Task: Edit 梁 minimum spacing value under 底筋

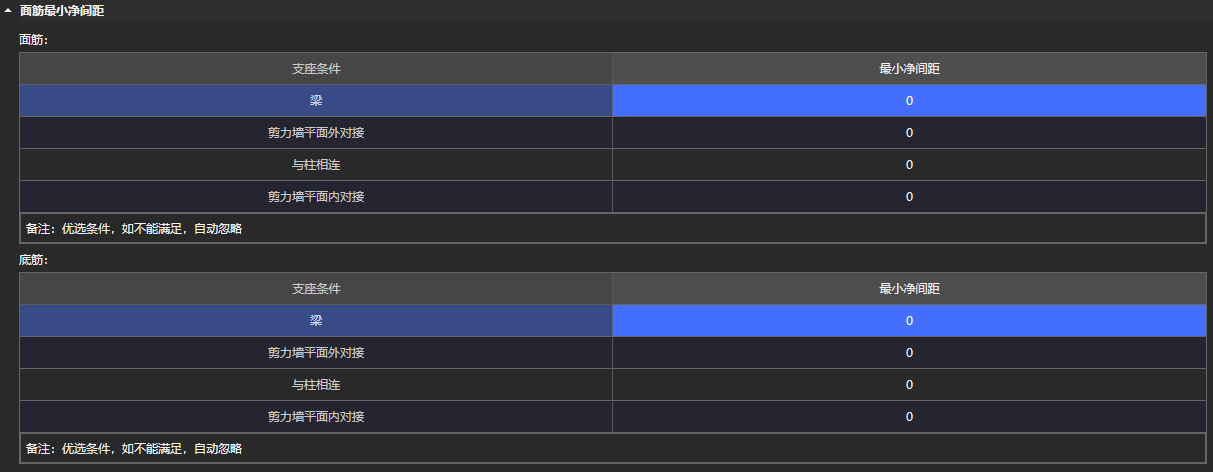Action: [909, 321]
